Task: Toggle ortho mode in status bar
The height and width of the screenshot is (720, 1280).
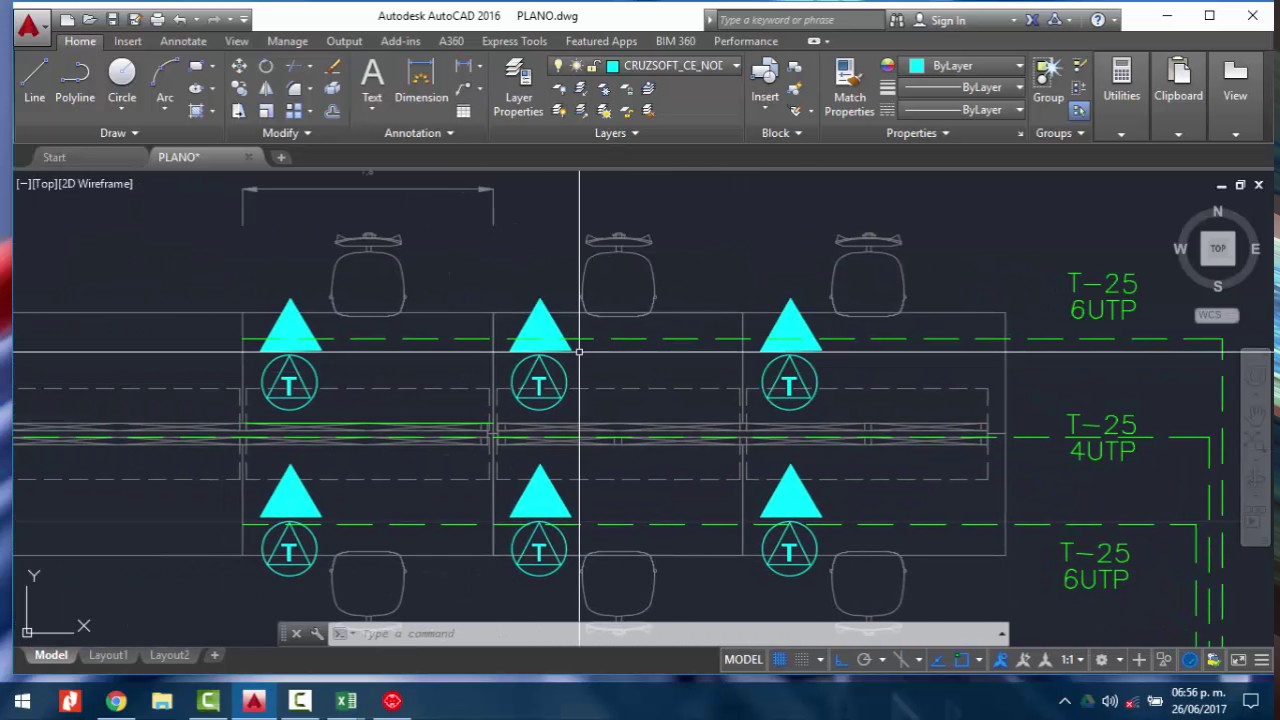Action: (x=841, y=659)
